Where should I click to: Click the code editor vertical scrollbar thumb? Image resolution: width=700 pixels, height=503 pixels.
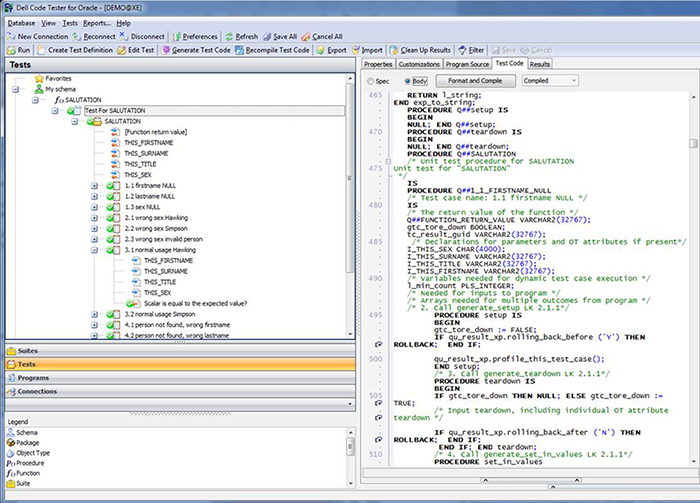point(693,143)
